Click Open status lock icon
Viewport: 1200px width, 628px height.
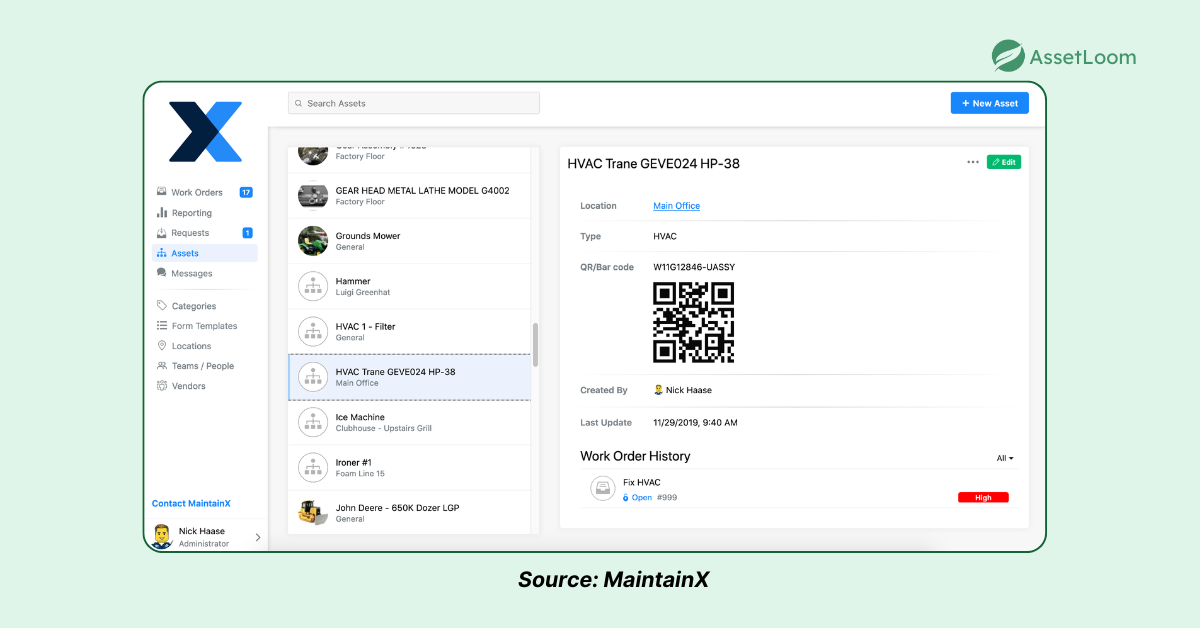(626, 497)
